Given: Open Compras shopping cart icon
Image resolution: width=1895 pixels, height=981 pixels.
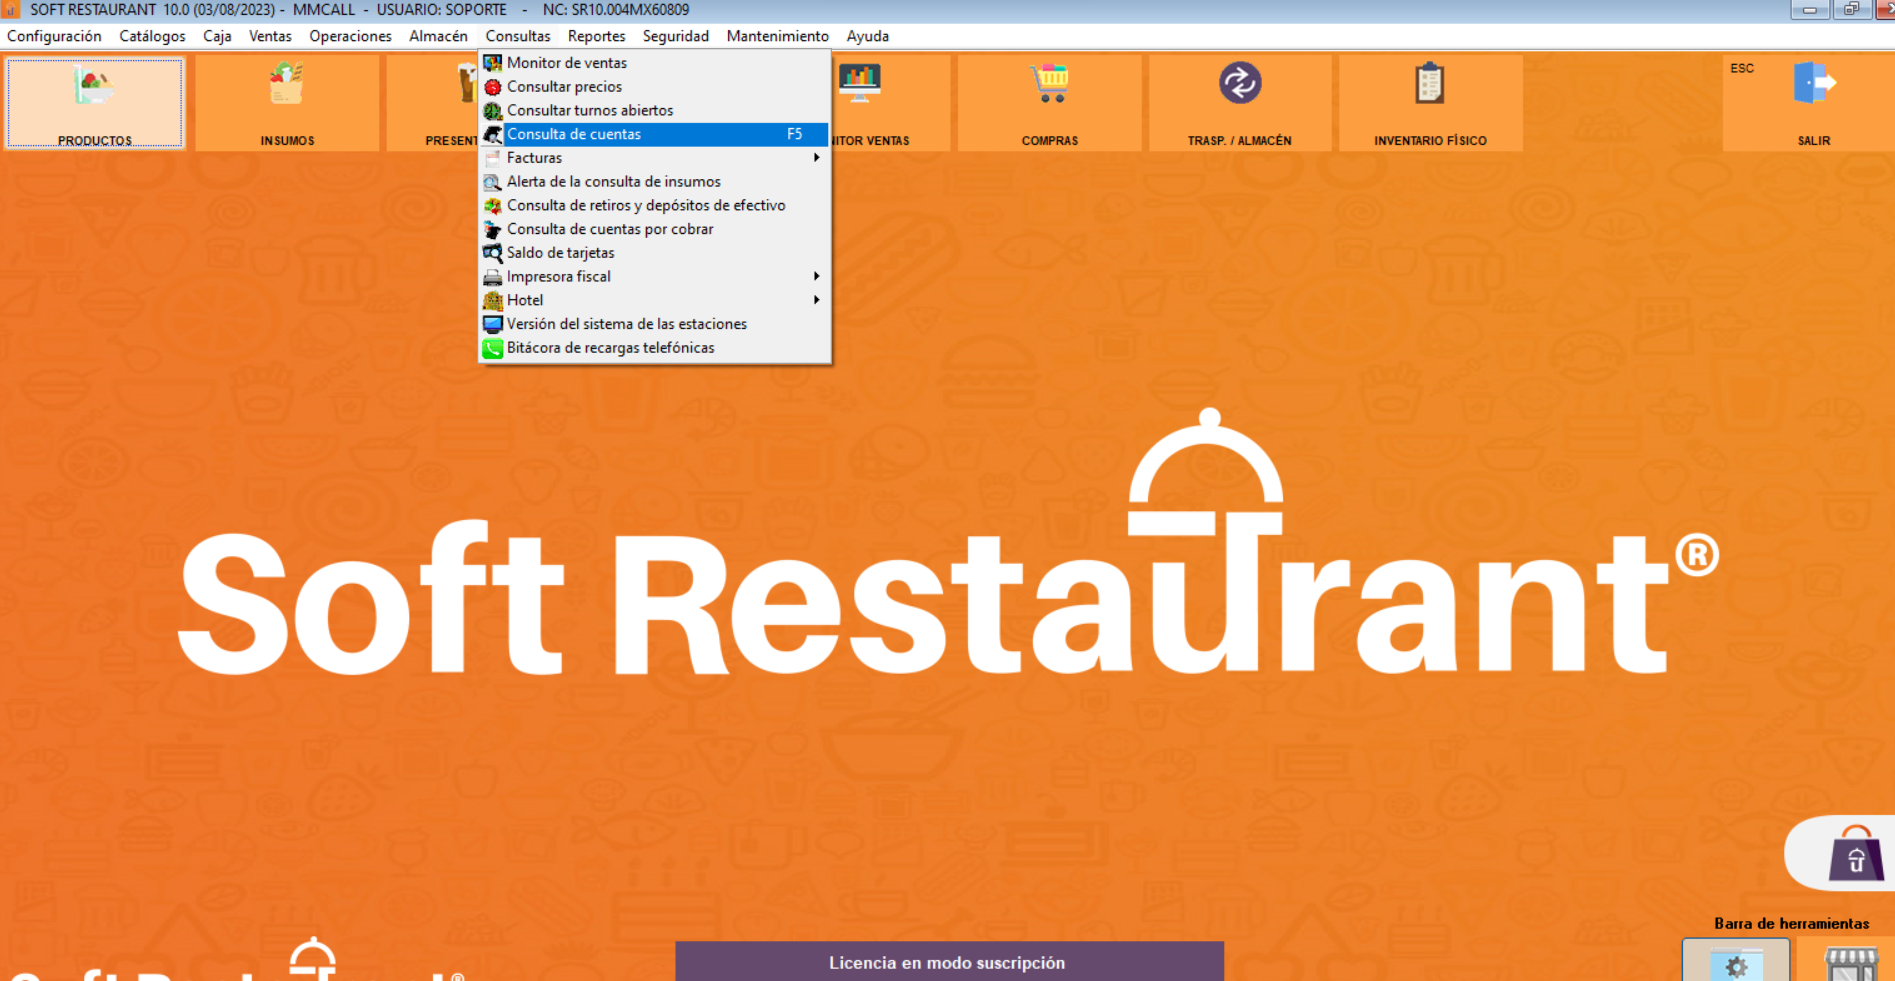Looking at the screenshot, I should point(1049,85).
